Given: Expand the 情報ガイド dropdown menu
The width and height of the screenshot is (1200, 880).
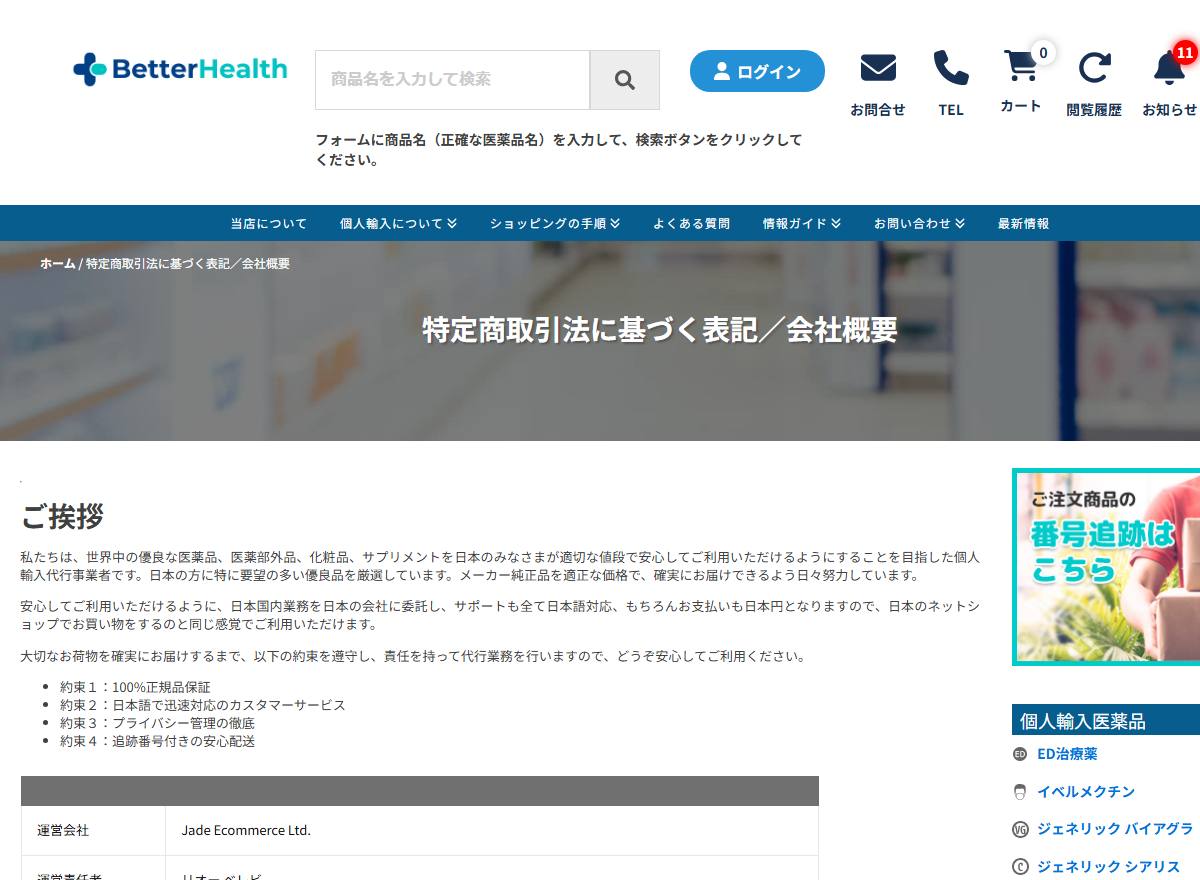Looking at the screenshot, I should pyautogui.click(x=802, y=223).
